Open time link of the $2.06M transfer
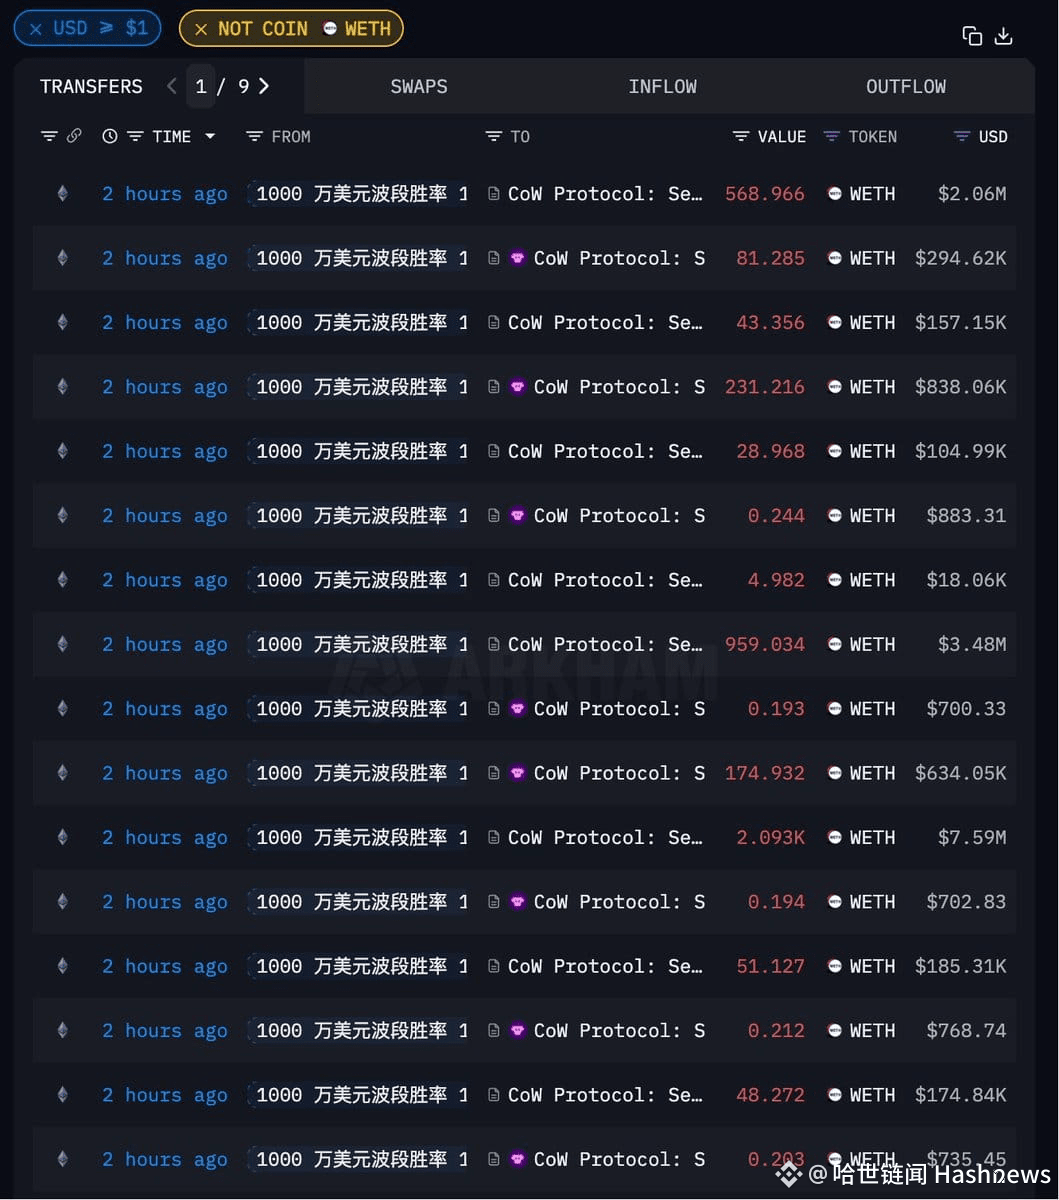The height and width of the screenshot is (1200, 1059). pos(165,194)
